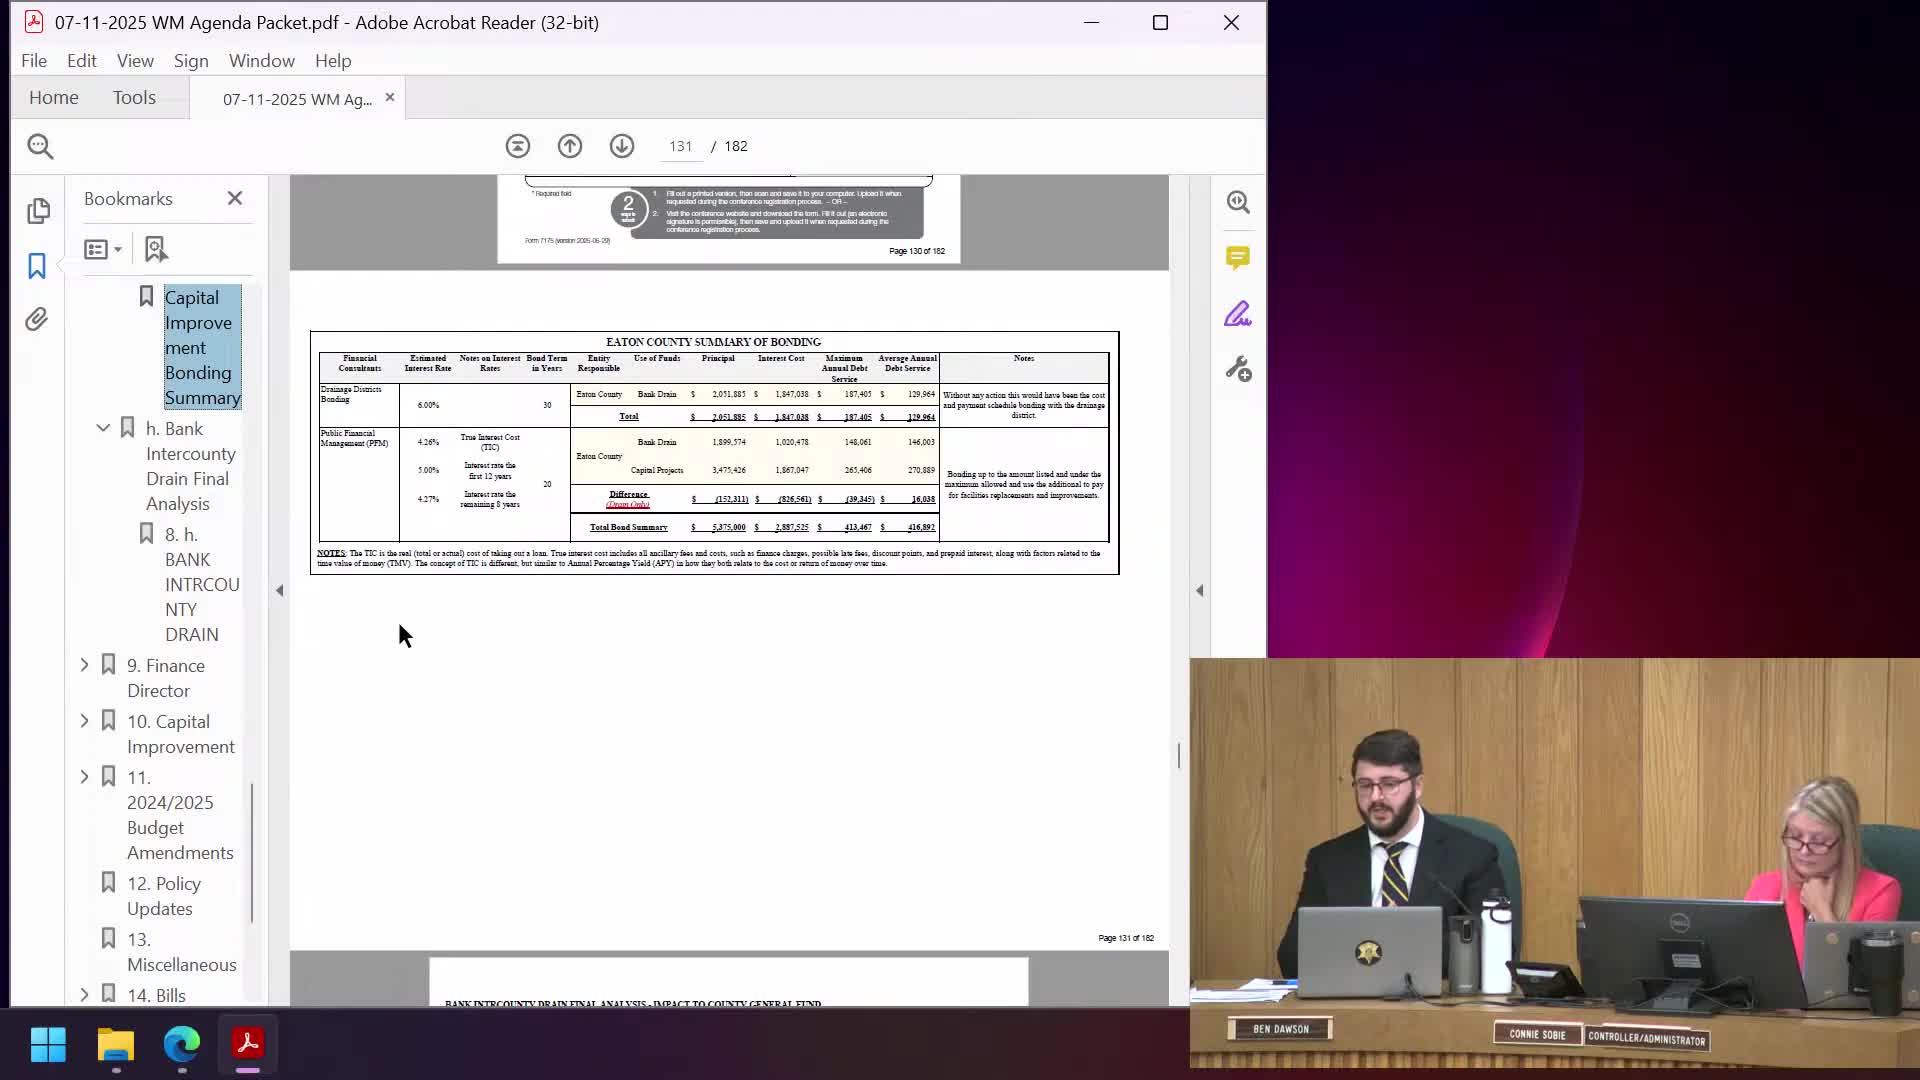Viewport: 1920px width, 1080px height.
Task: Open the attachments paperclip panel
Action: 37,320
